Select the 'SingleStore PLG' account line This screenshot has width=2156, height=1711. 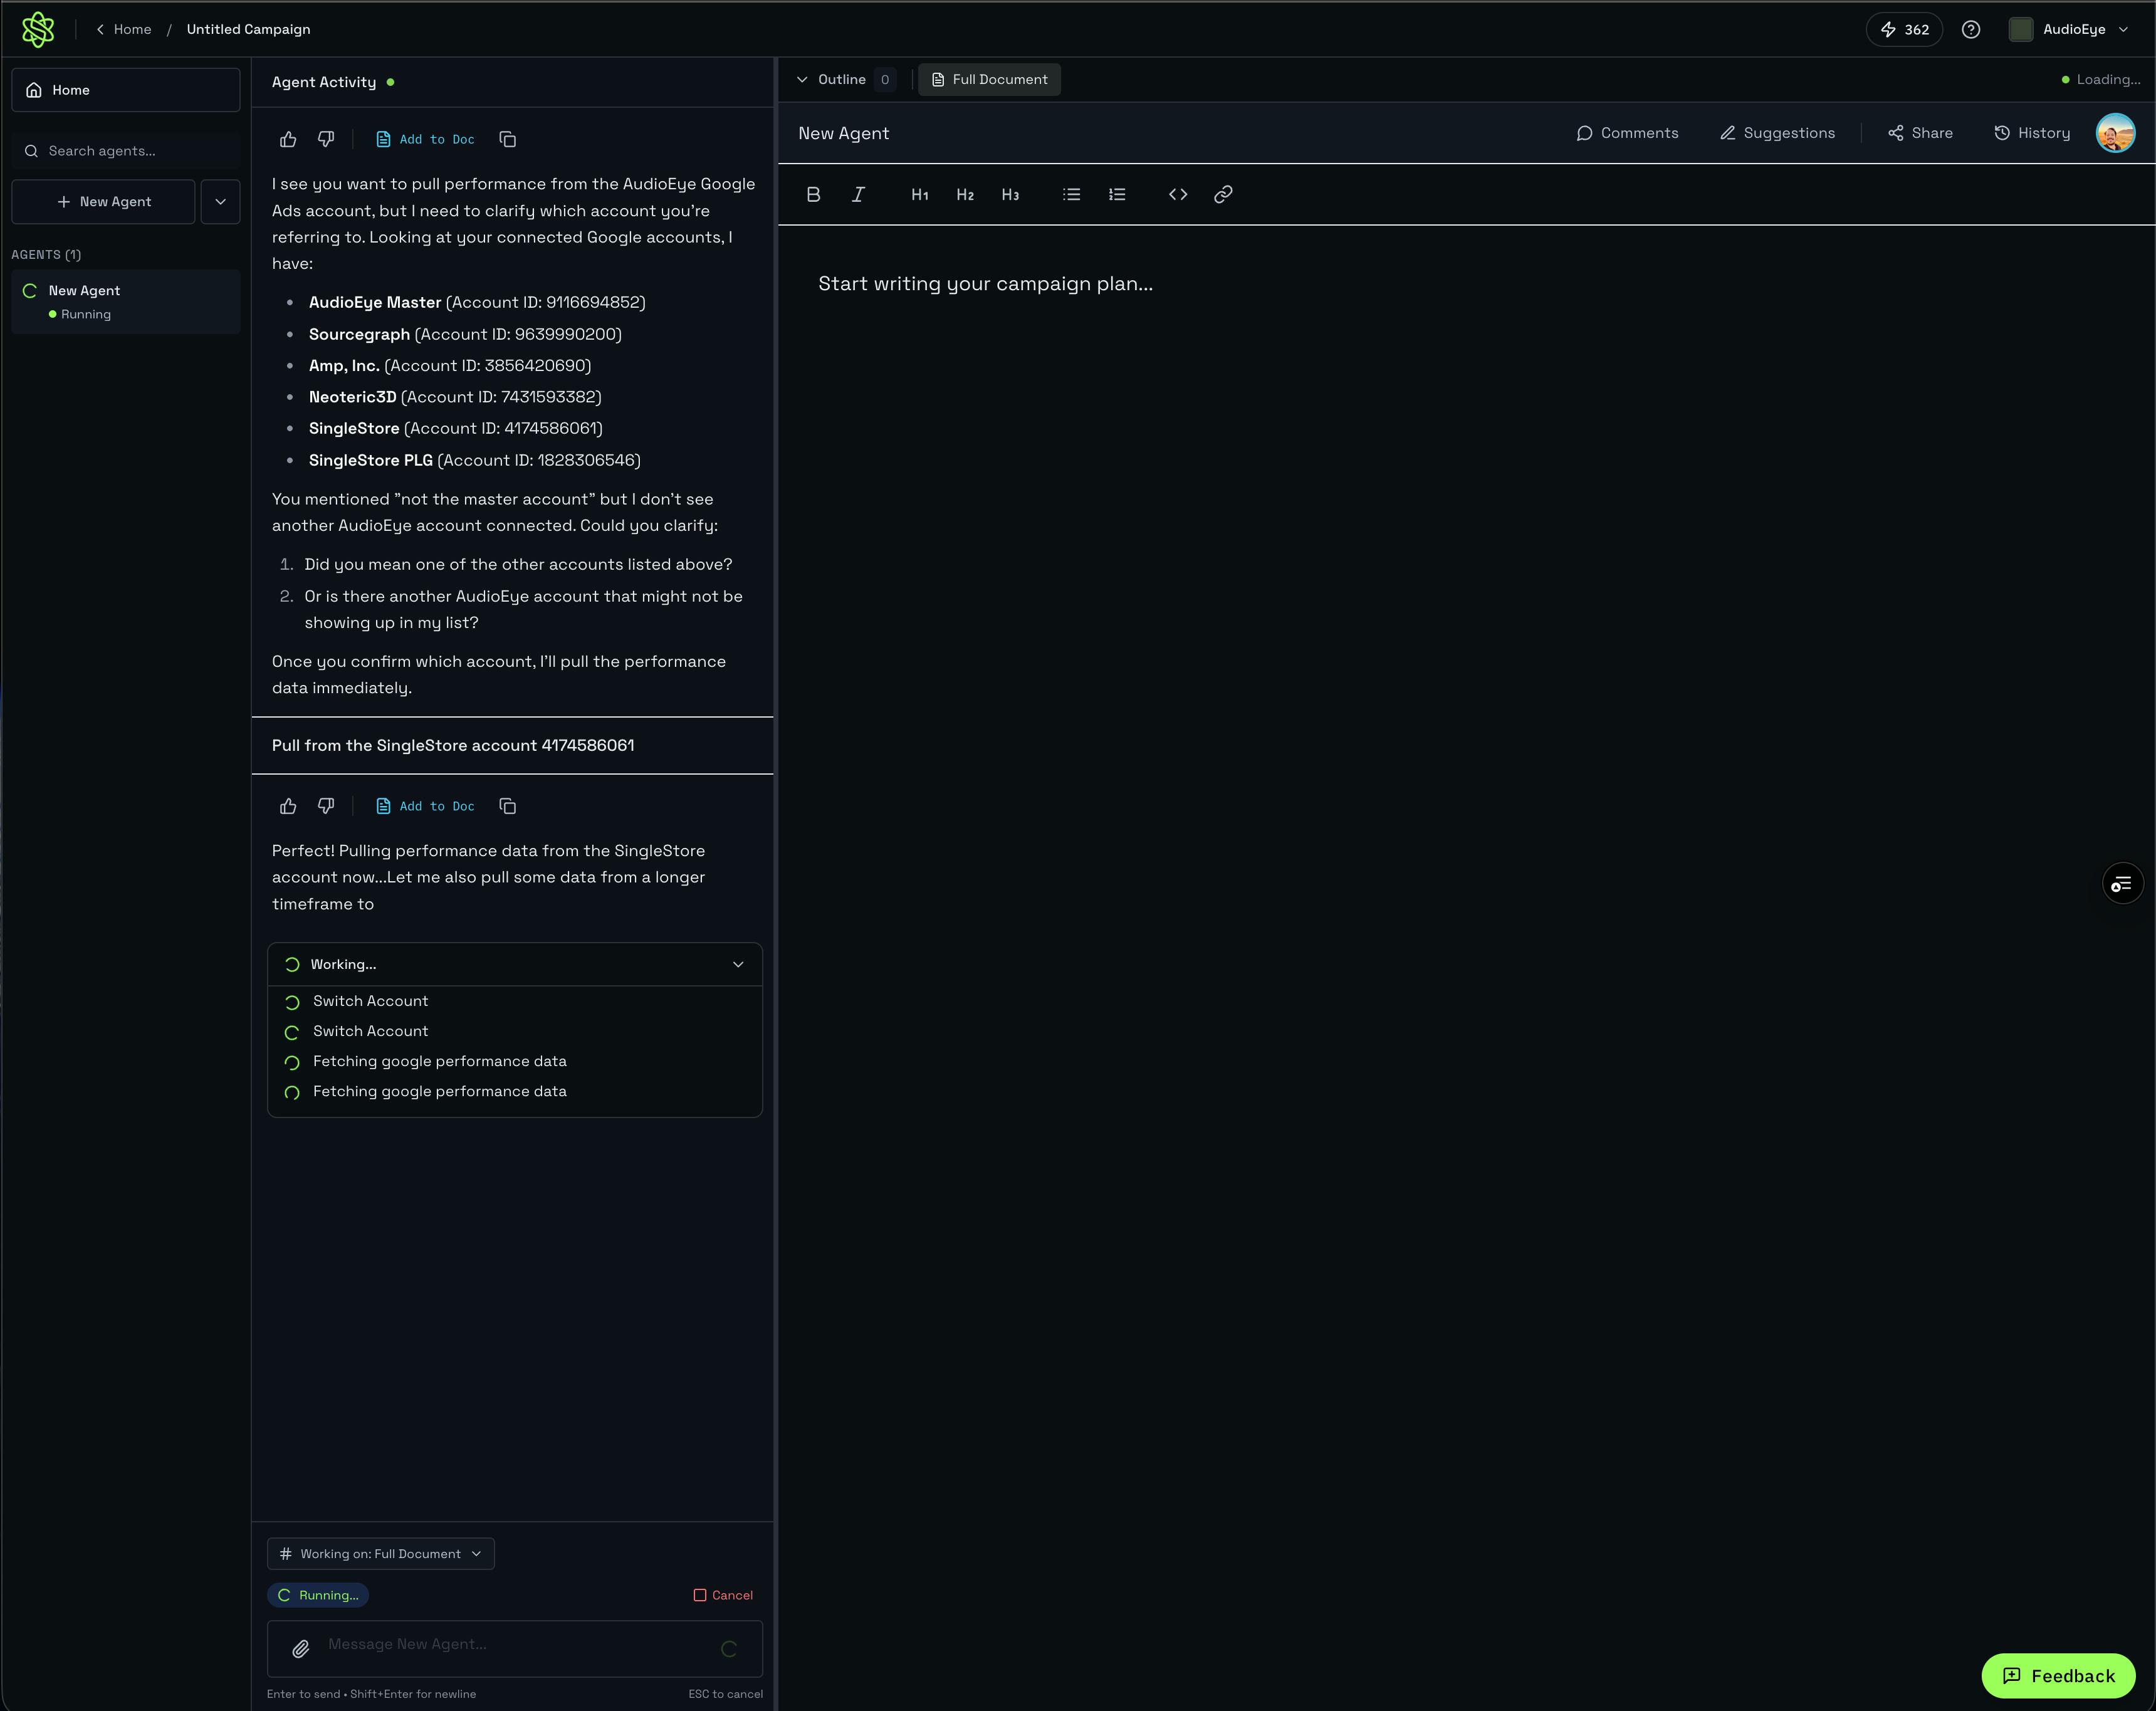(474, 460)
